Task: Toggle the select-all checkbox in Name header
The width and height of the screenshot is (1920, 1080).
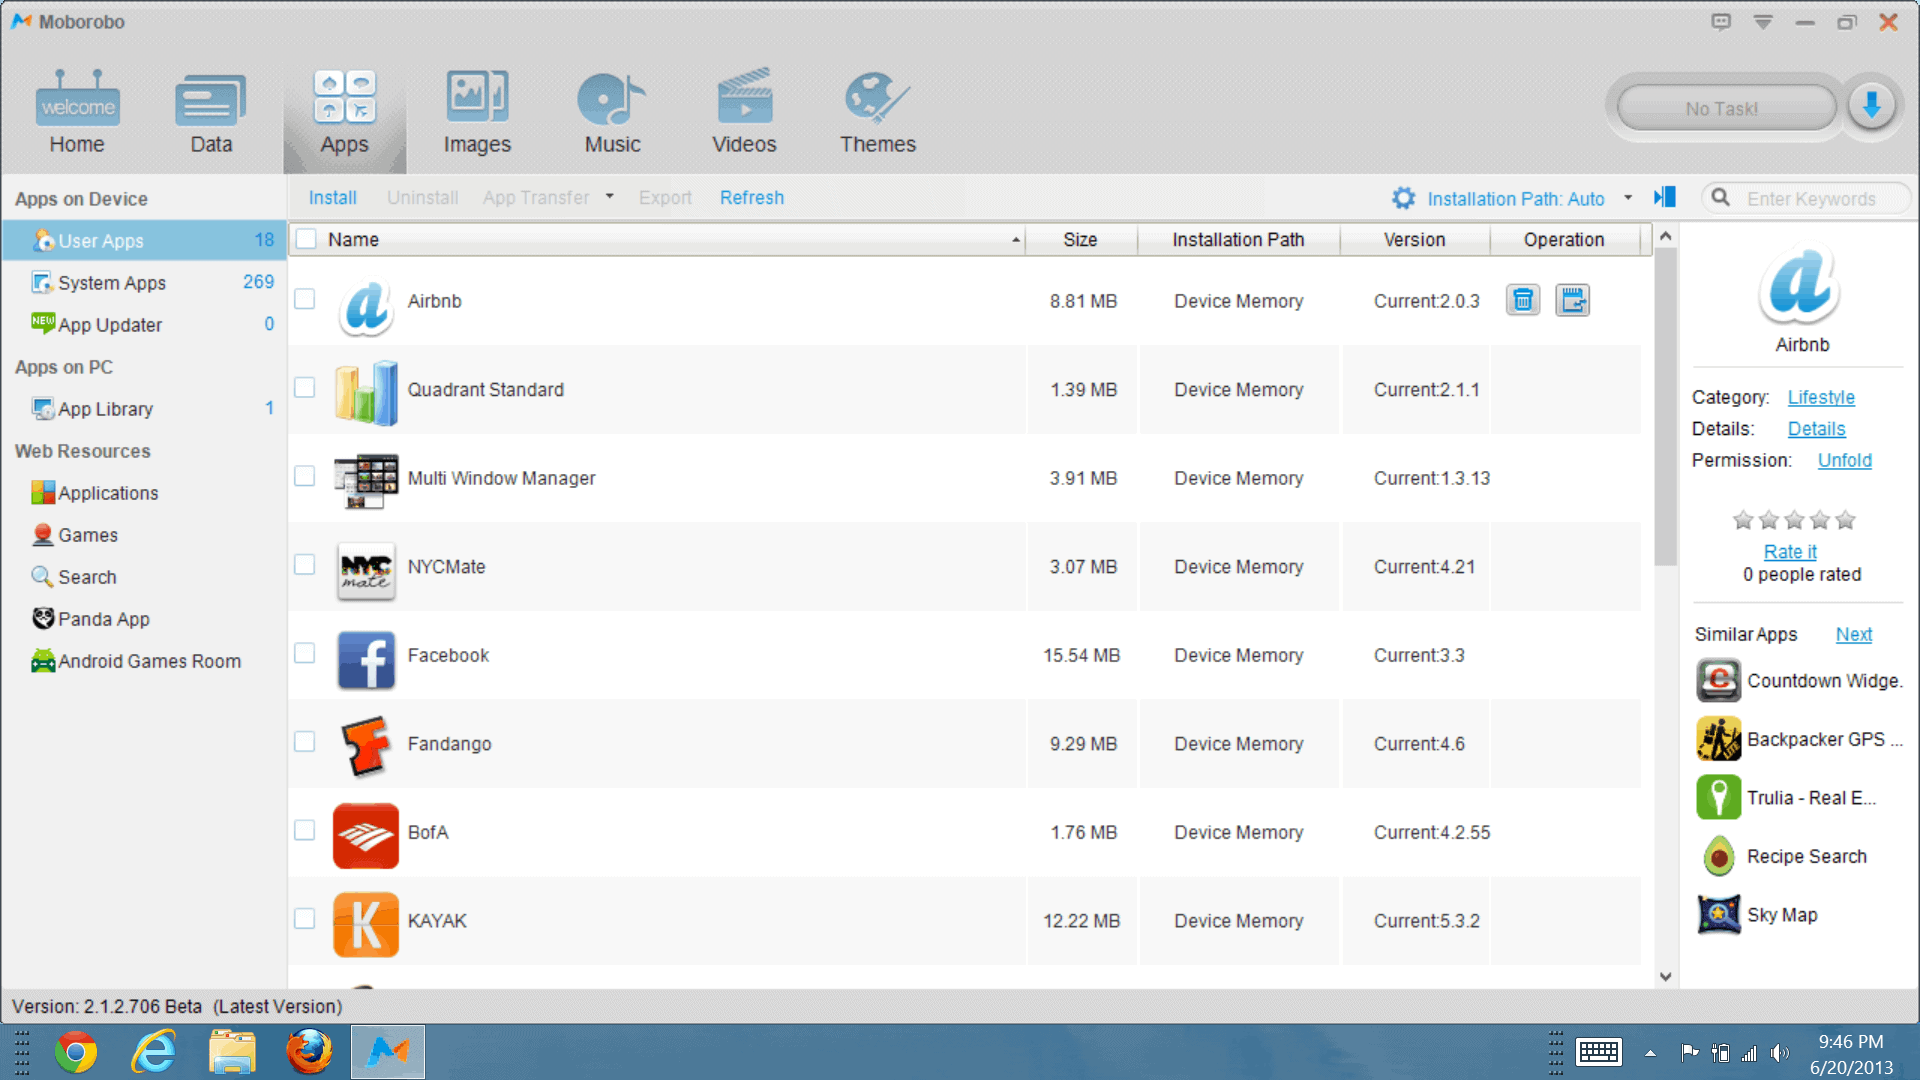Action: click(306, 239)
